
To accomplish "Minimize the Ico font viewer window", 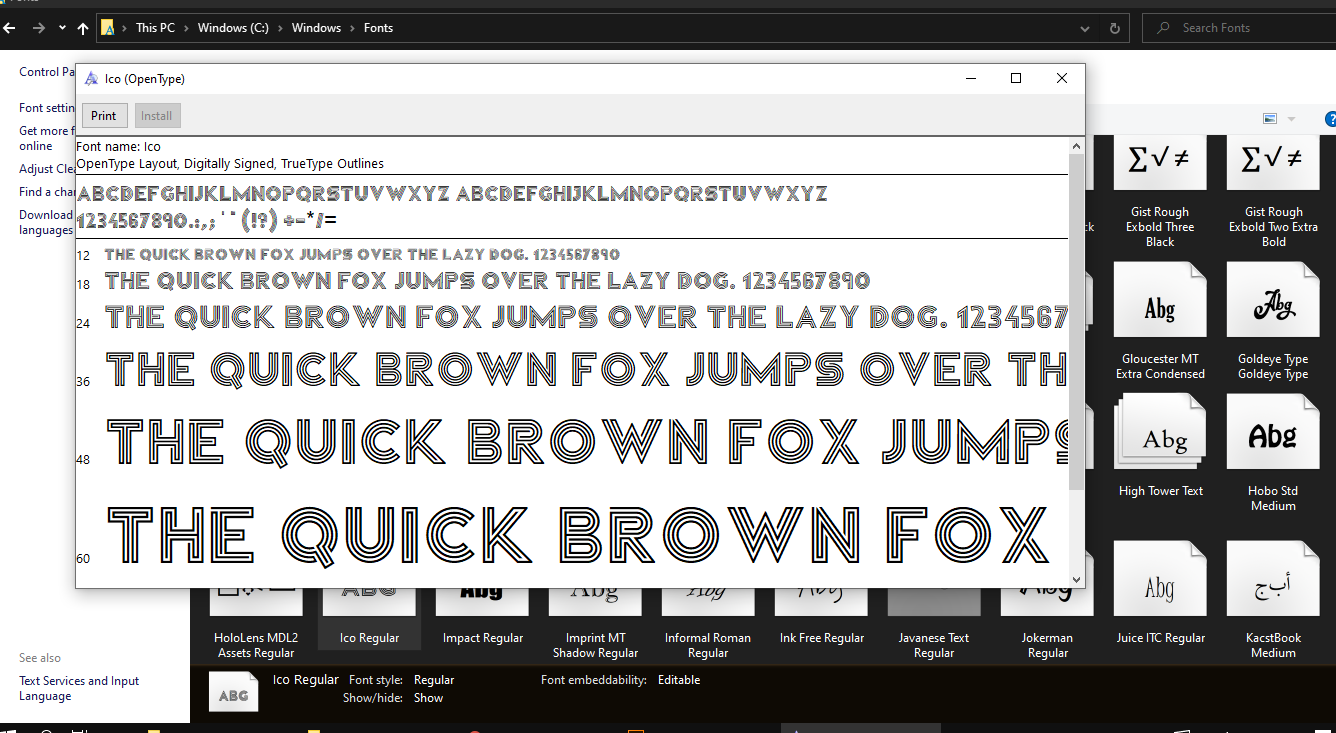I will pyautogui.click(x=970, y=79).
